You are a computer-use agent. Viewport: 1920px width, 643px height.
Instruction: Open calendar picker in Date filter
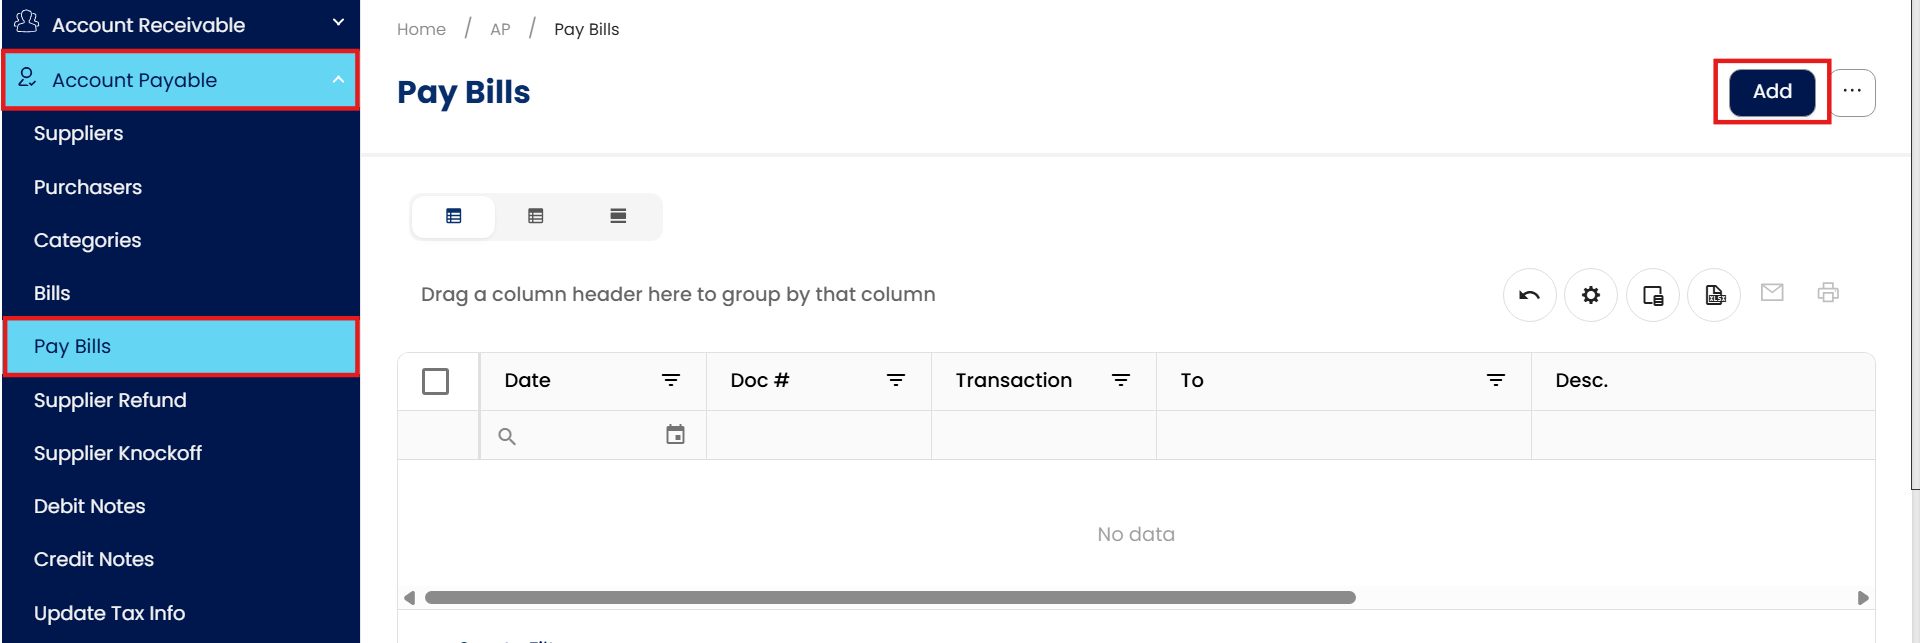(676, 435)
